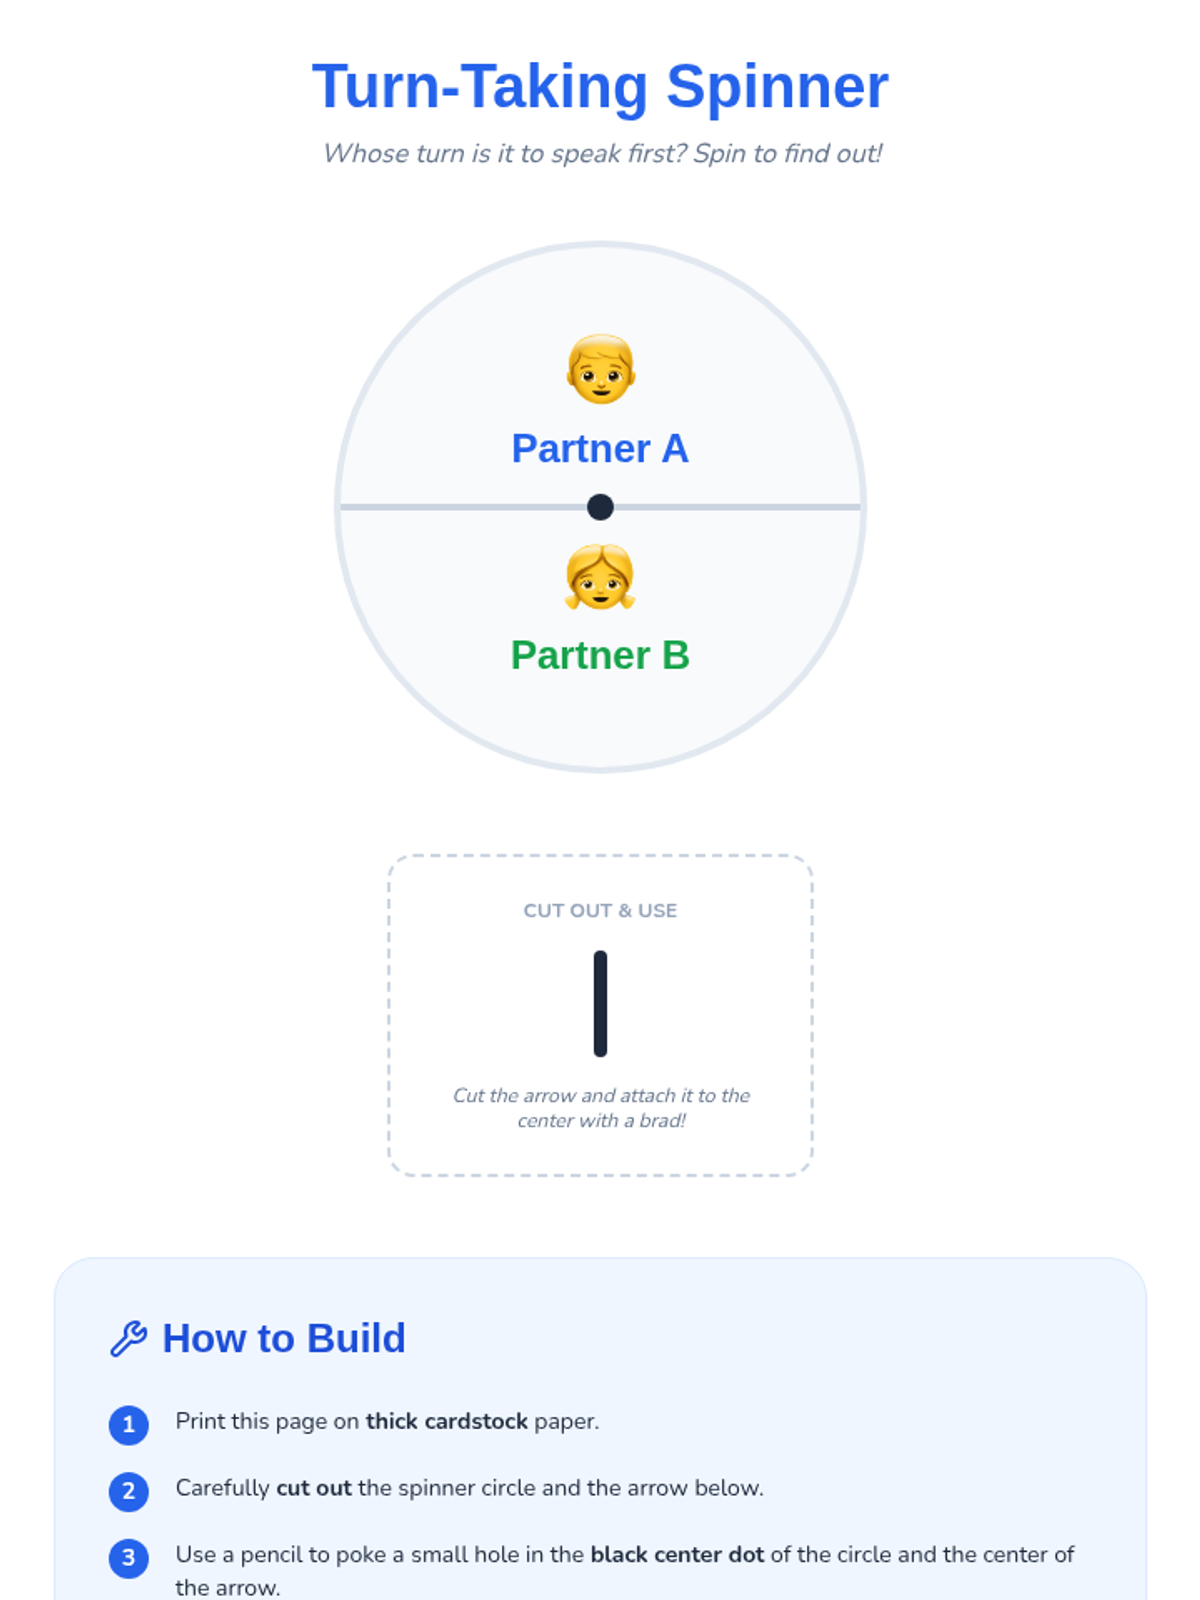Screen dimensions: 1200x1600
Task: Click the black center dot of spinner
Action: [600, 507]
